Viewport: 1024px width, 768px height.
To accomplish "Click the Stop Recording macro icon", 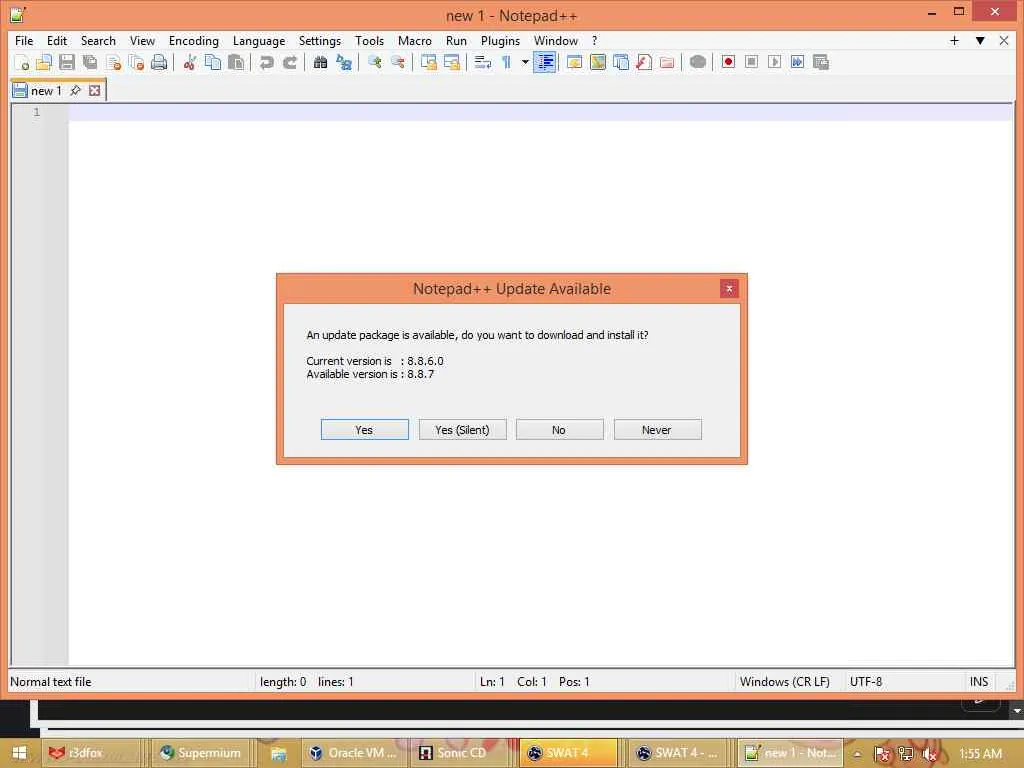I will click(751, 63).
